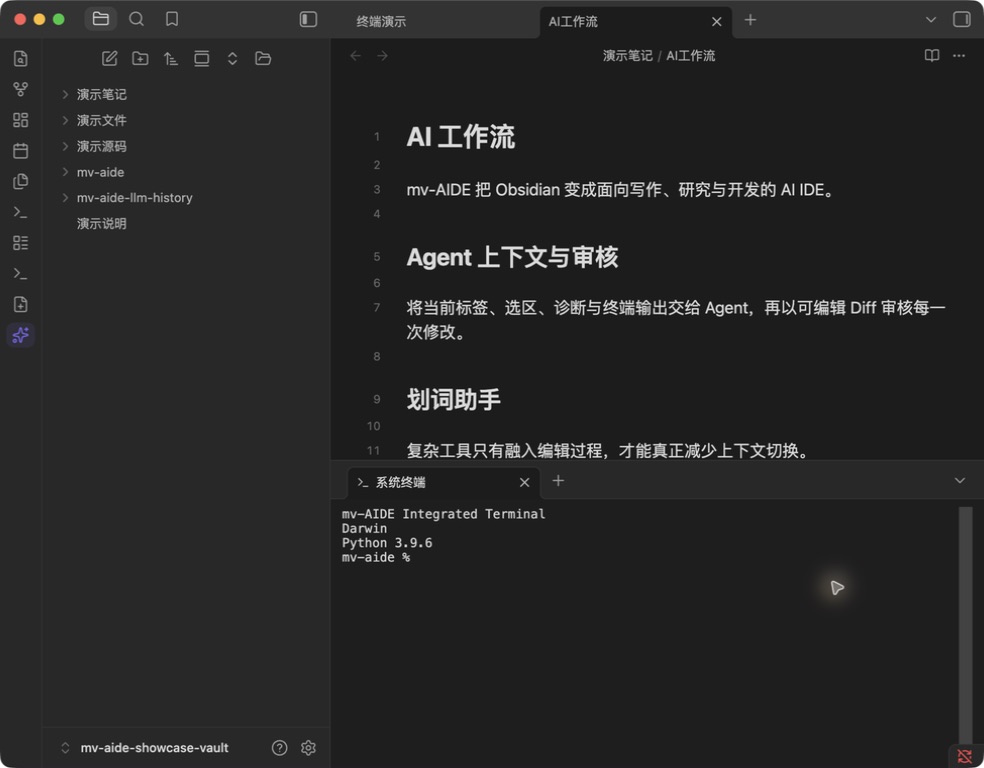Add a new terminal tab
The image size is (984, 768).
[558, 481]
